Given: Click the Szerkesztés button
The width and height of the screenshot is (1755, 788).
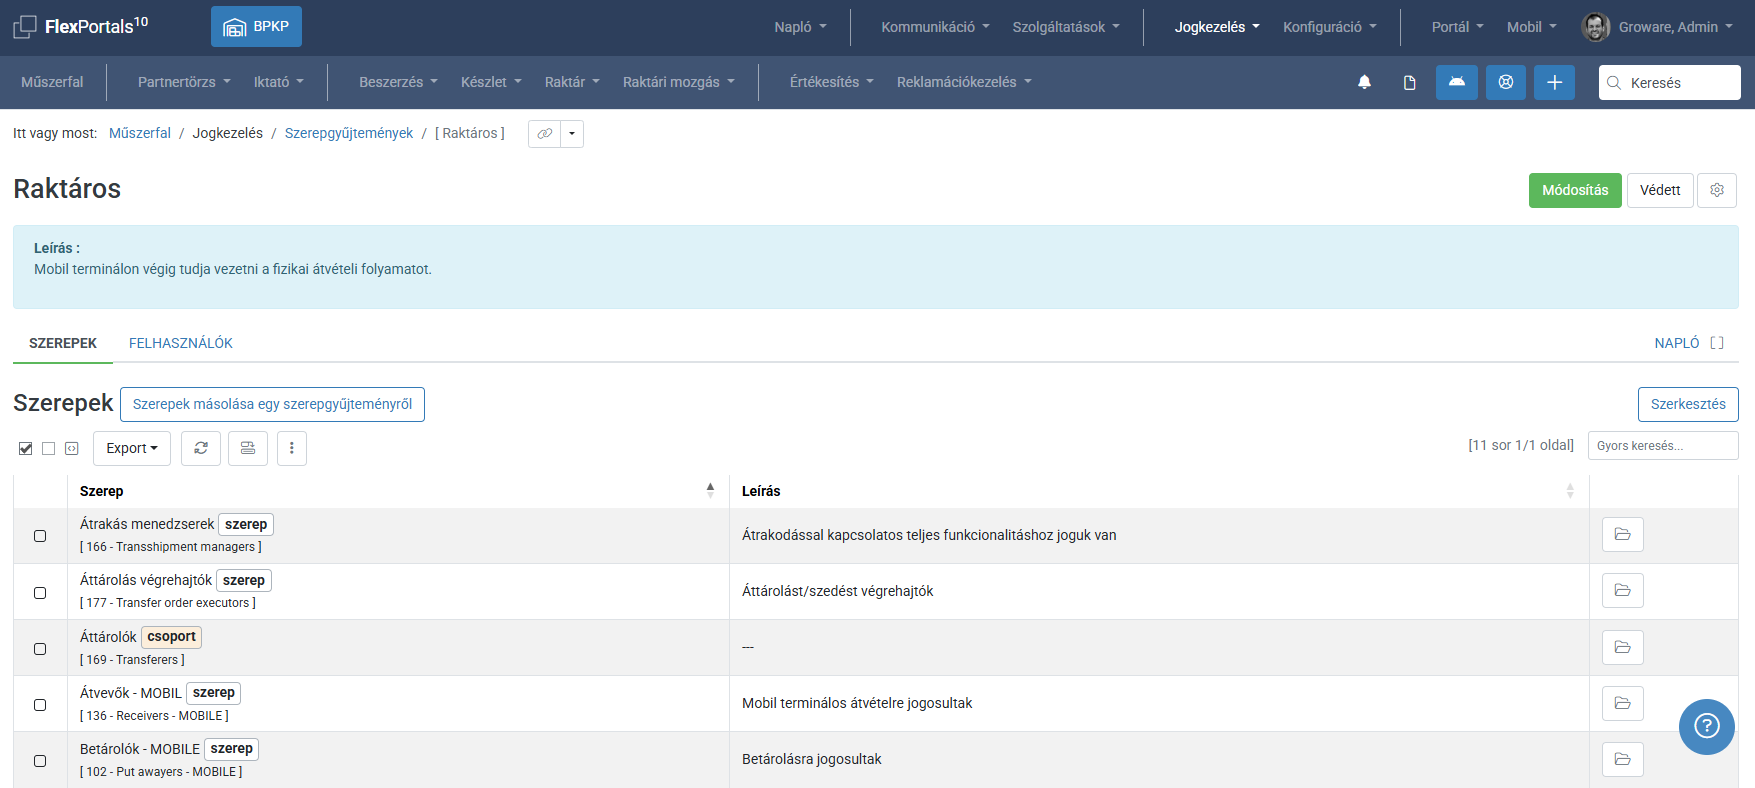Looking at the screenshot, I should click(1688, 404).
